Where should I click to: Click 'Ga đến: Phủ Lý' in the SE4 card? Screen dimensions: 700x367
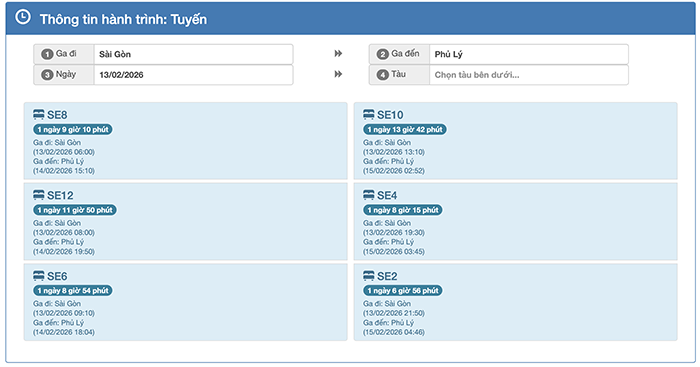coord(388,242)
